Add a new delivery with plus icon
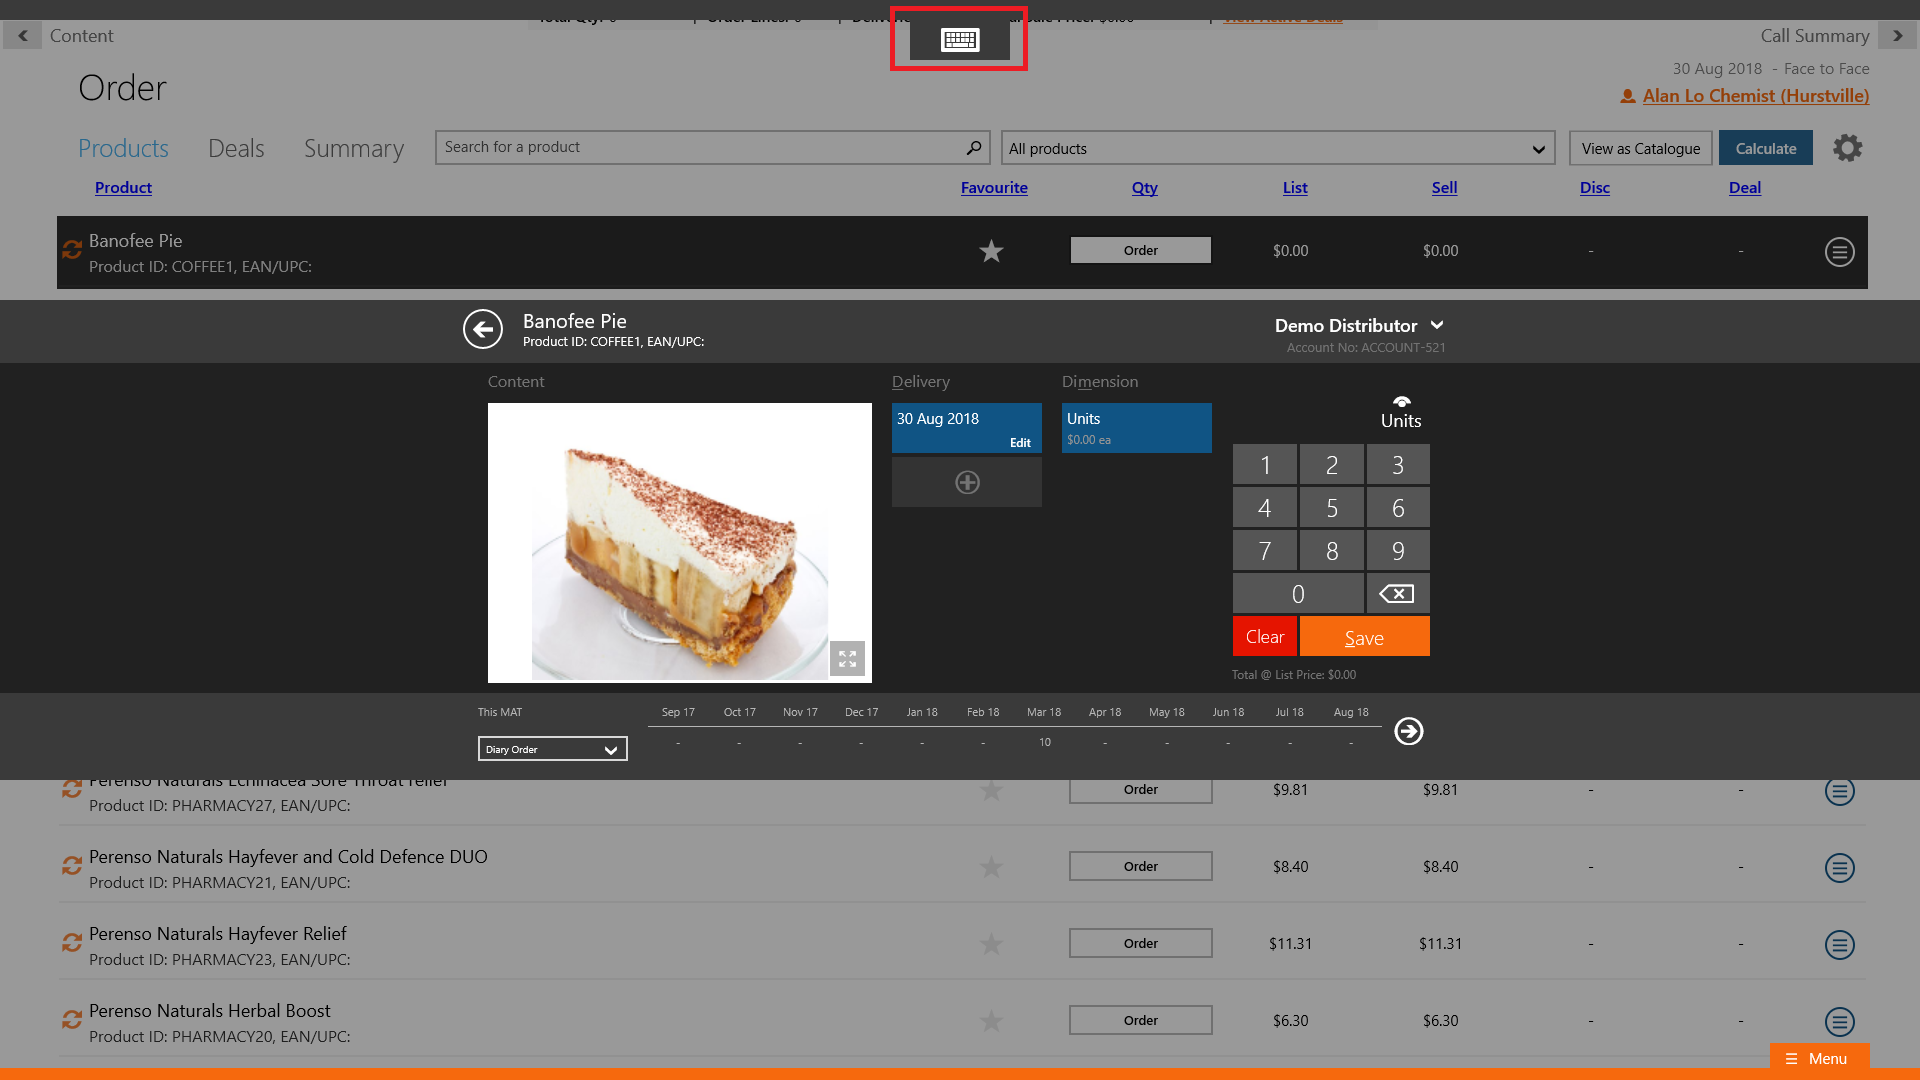 tap(967, 482)
